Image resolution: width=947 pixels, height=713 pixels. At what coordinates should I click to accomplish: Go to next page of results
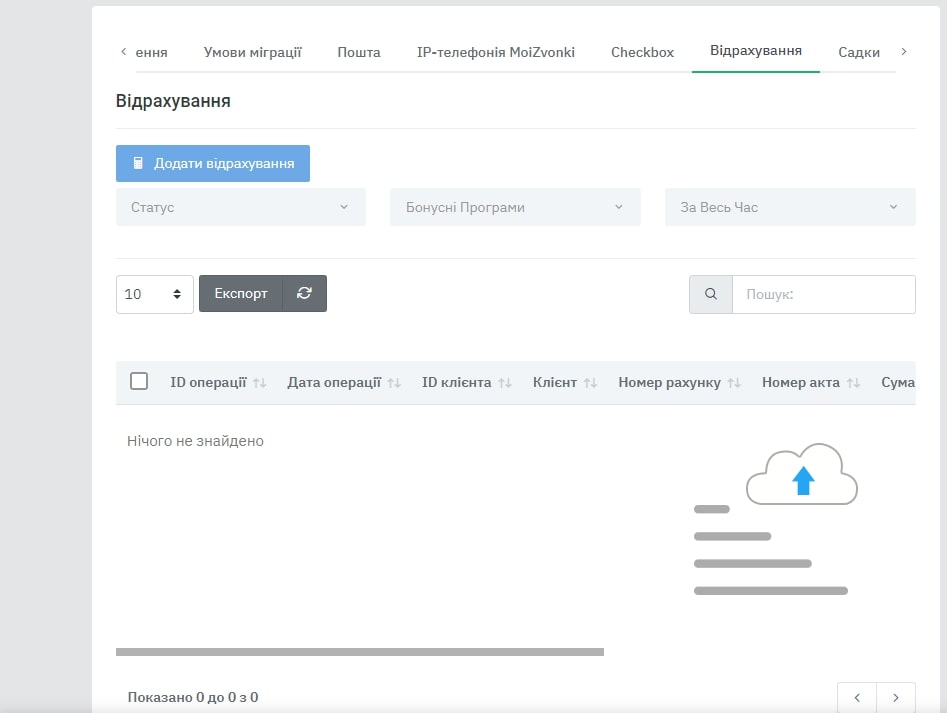pyautogui.click(x=896, y=697)
